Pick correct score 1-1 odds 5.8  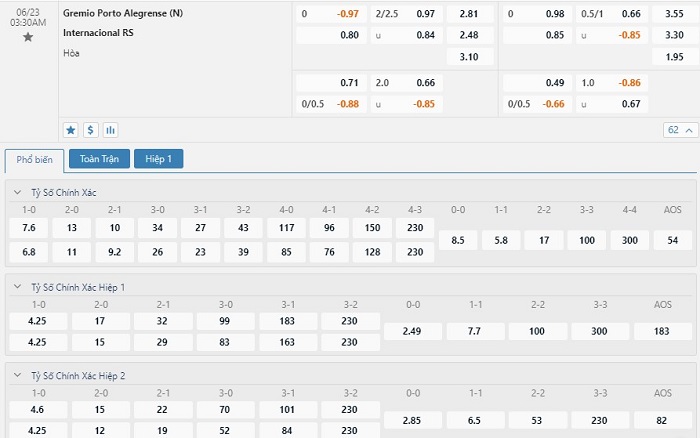pos(501,240)
